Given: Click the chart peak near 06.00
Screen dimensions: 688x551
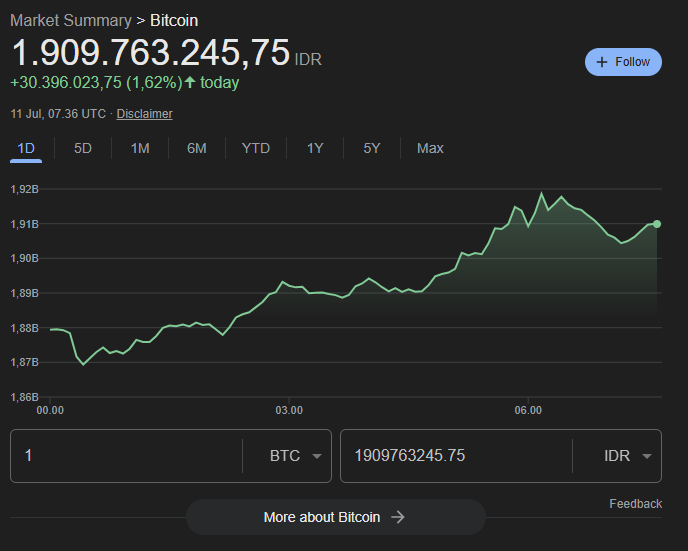Looking at the screenshot, I should pos(542,193).
